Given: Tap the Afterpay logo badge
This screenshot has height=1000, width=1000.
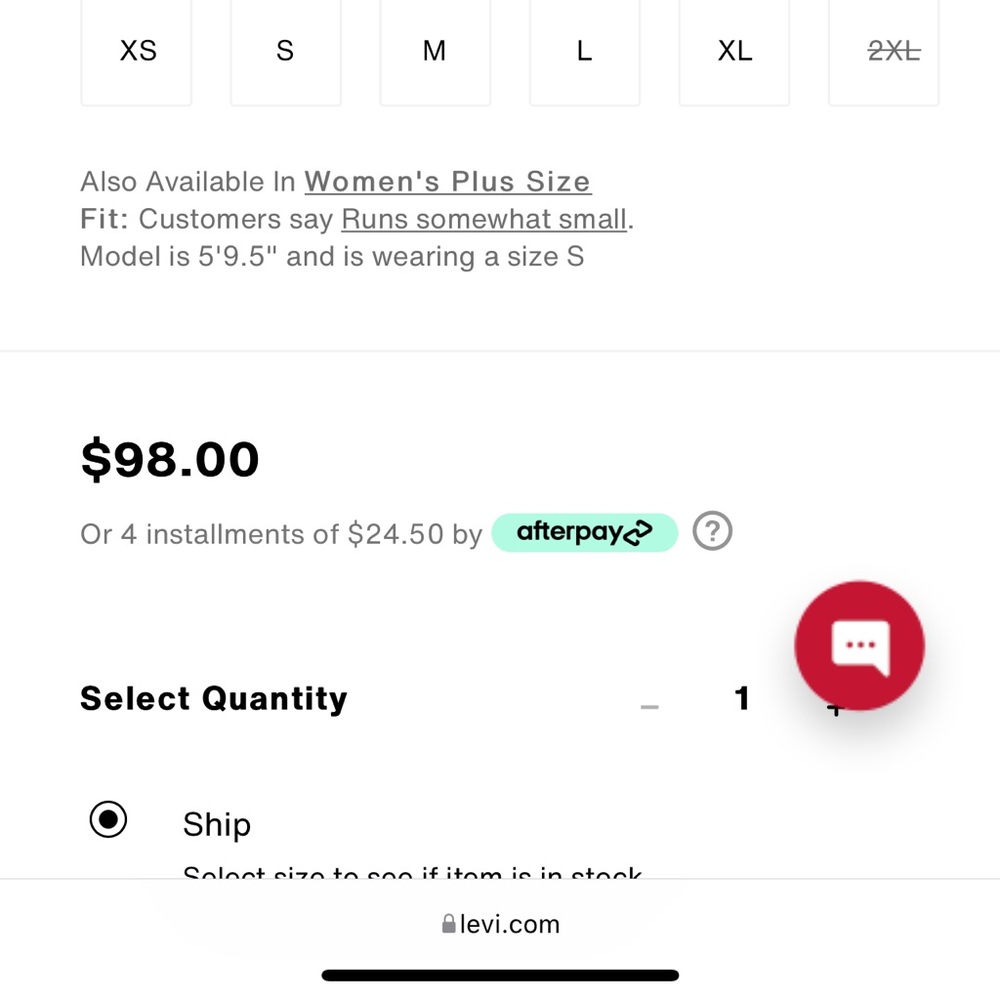Looking at the screenshot, I should pos(584,533).
